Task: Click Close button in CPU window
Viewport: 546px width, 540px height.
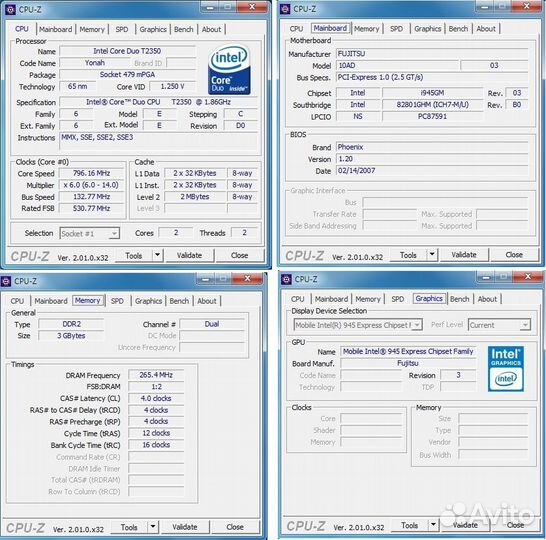Action: [240, 255]
